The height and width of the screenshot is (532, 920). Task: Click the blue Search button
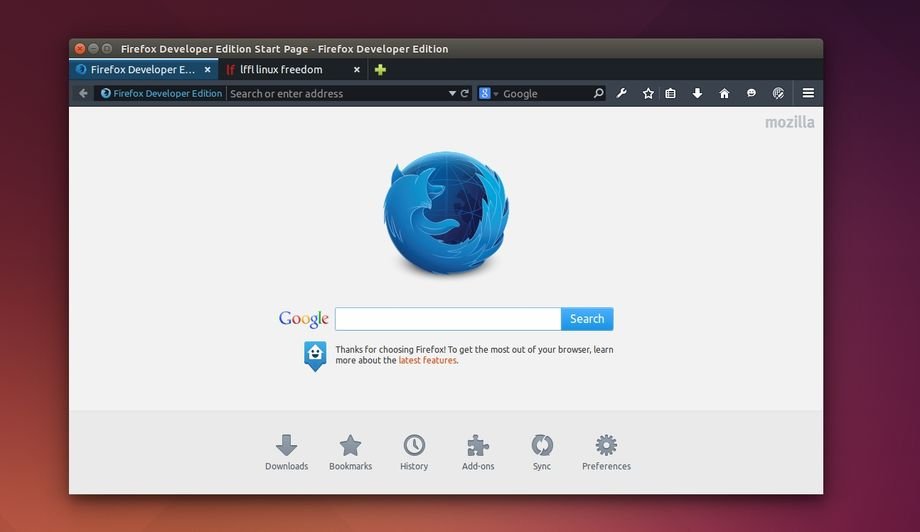point(587,318)
